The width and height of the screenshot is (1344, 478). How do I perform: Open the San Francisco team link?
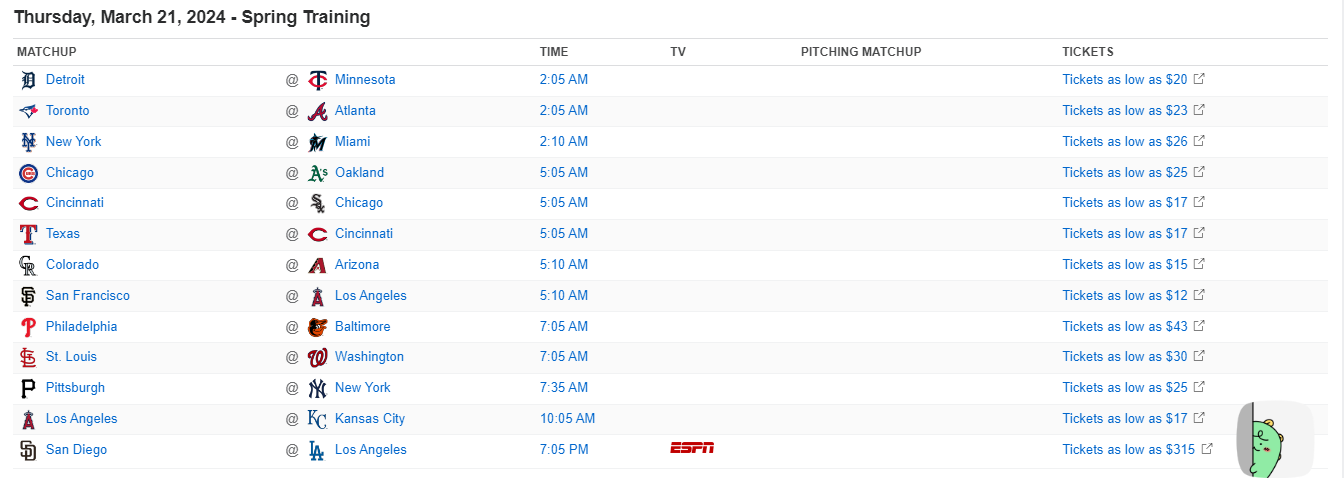coord(88,295)
